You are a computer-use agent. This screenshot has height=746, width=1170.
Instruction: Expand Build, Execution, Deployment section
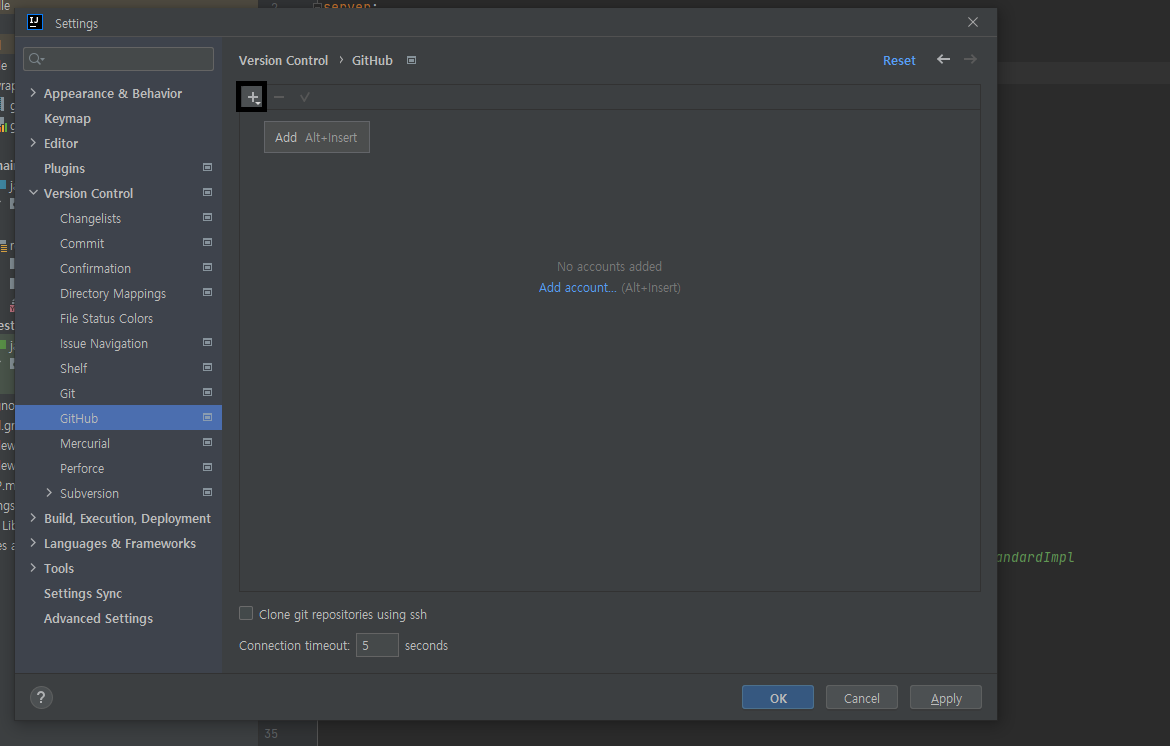tap(33, 518)
